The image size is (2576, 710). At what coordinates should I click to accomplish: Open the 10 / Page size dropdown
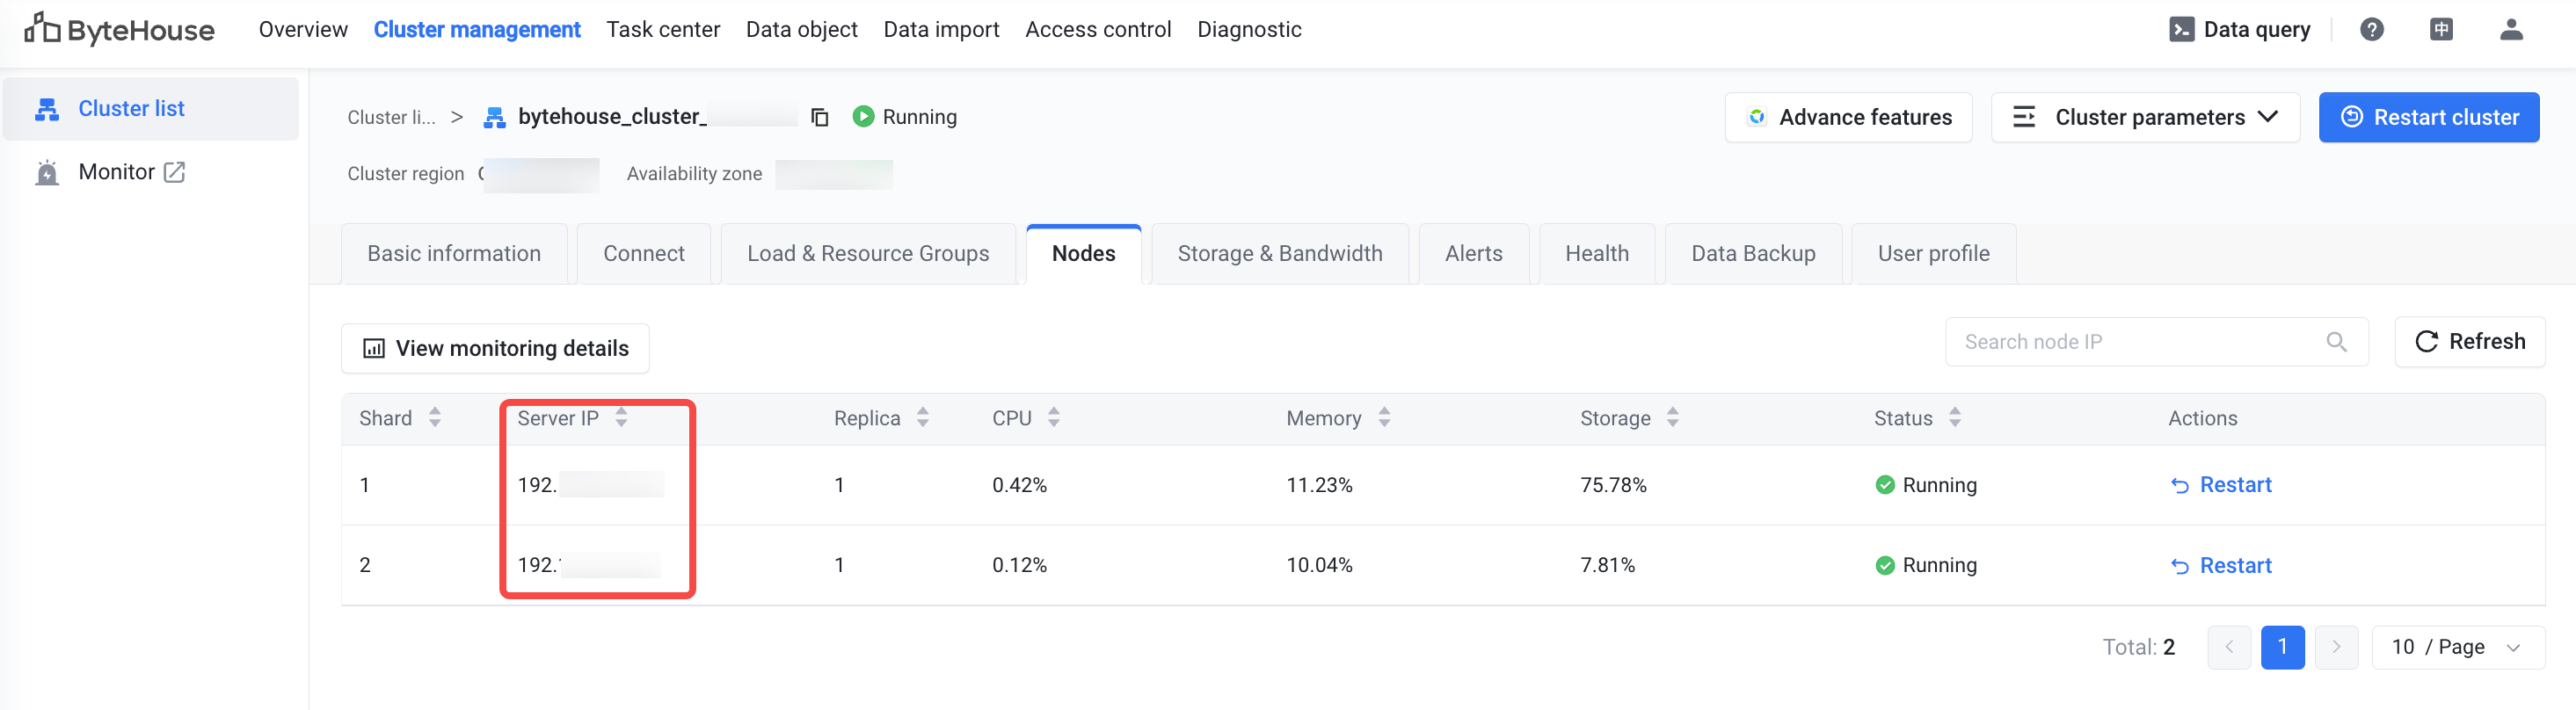coord(2457,647)
